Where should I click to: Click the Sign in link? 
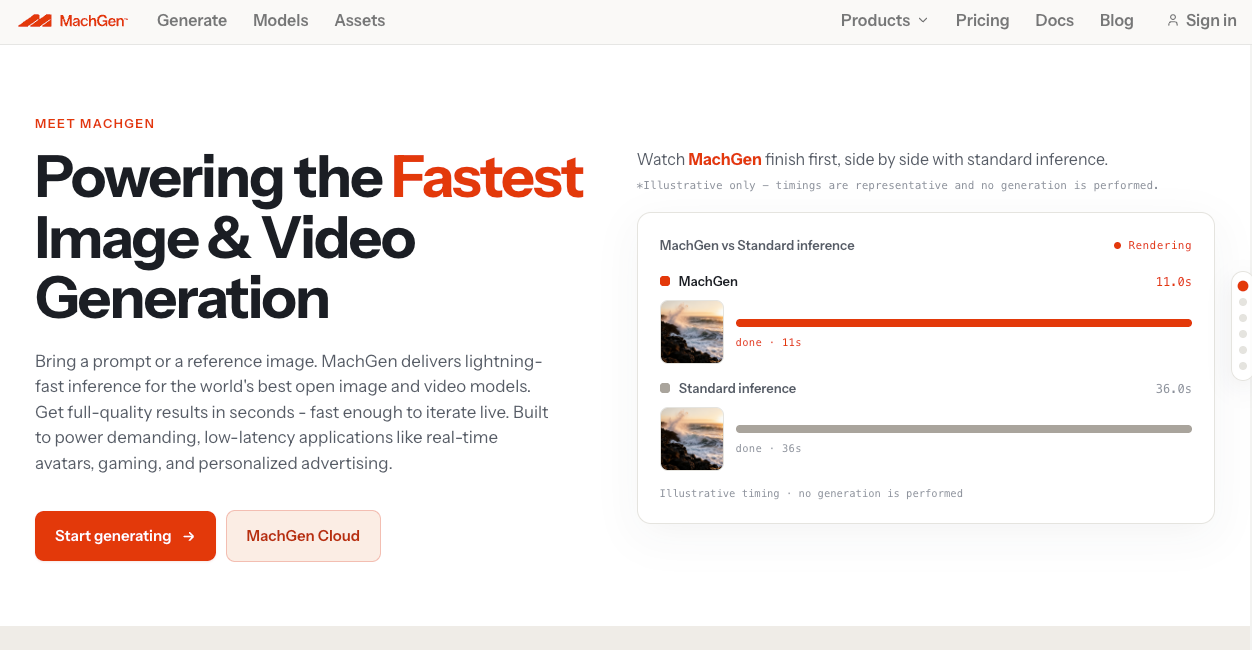(x=1201, y=20)
